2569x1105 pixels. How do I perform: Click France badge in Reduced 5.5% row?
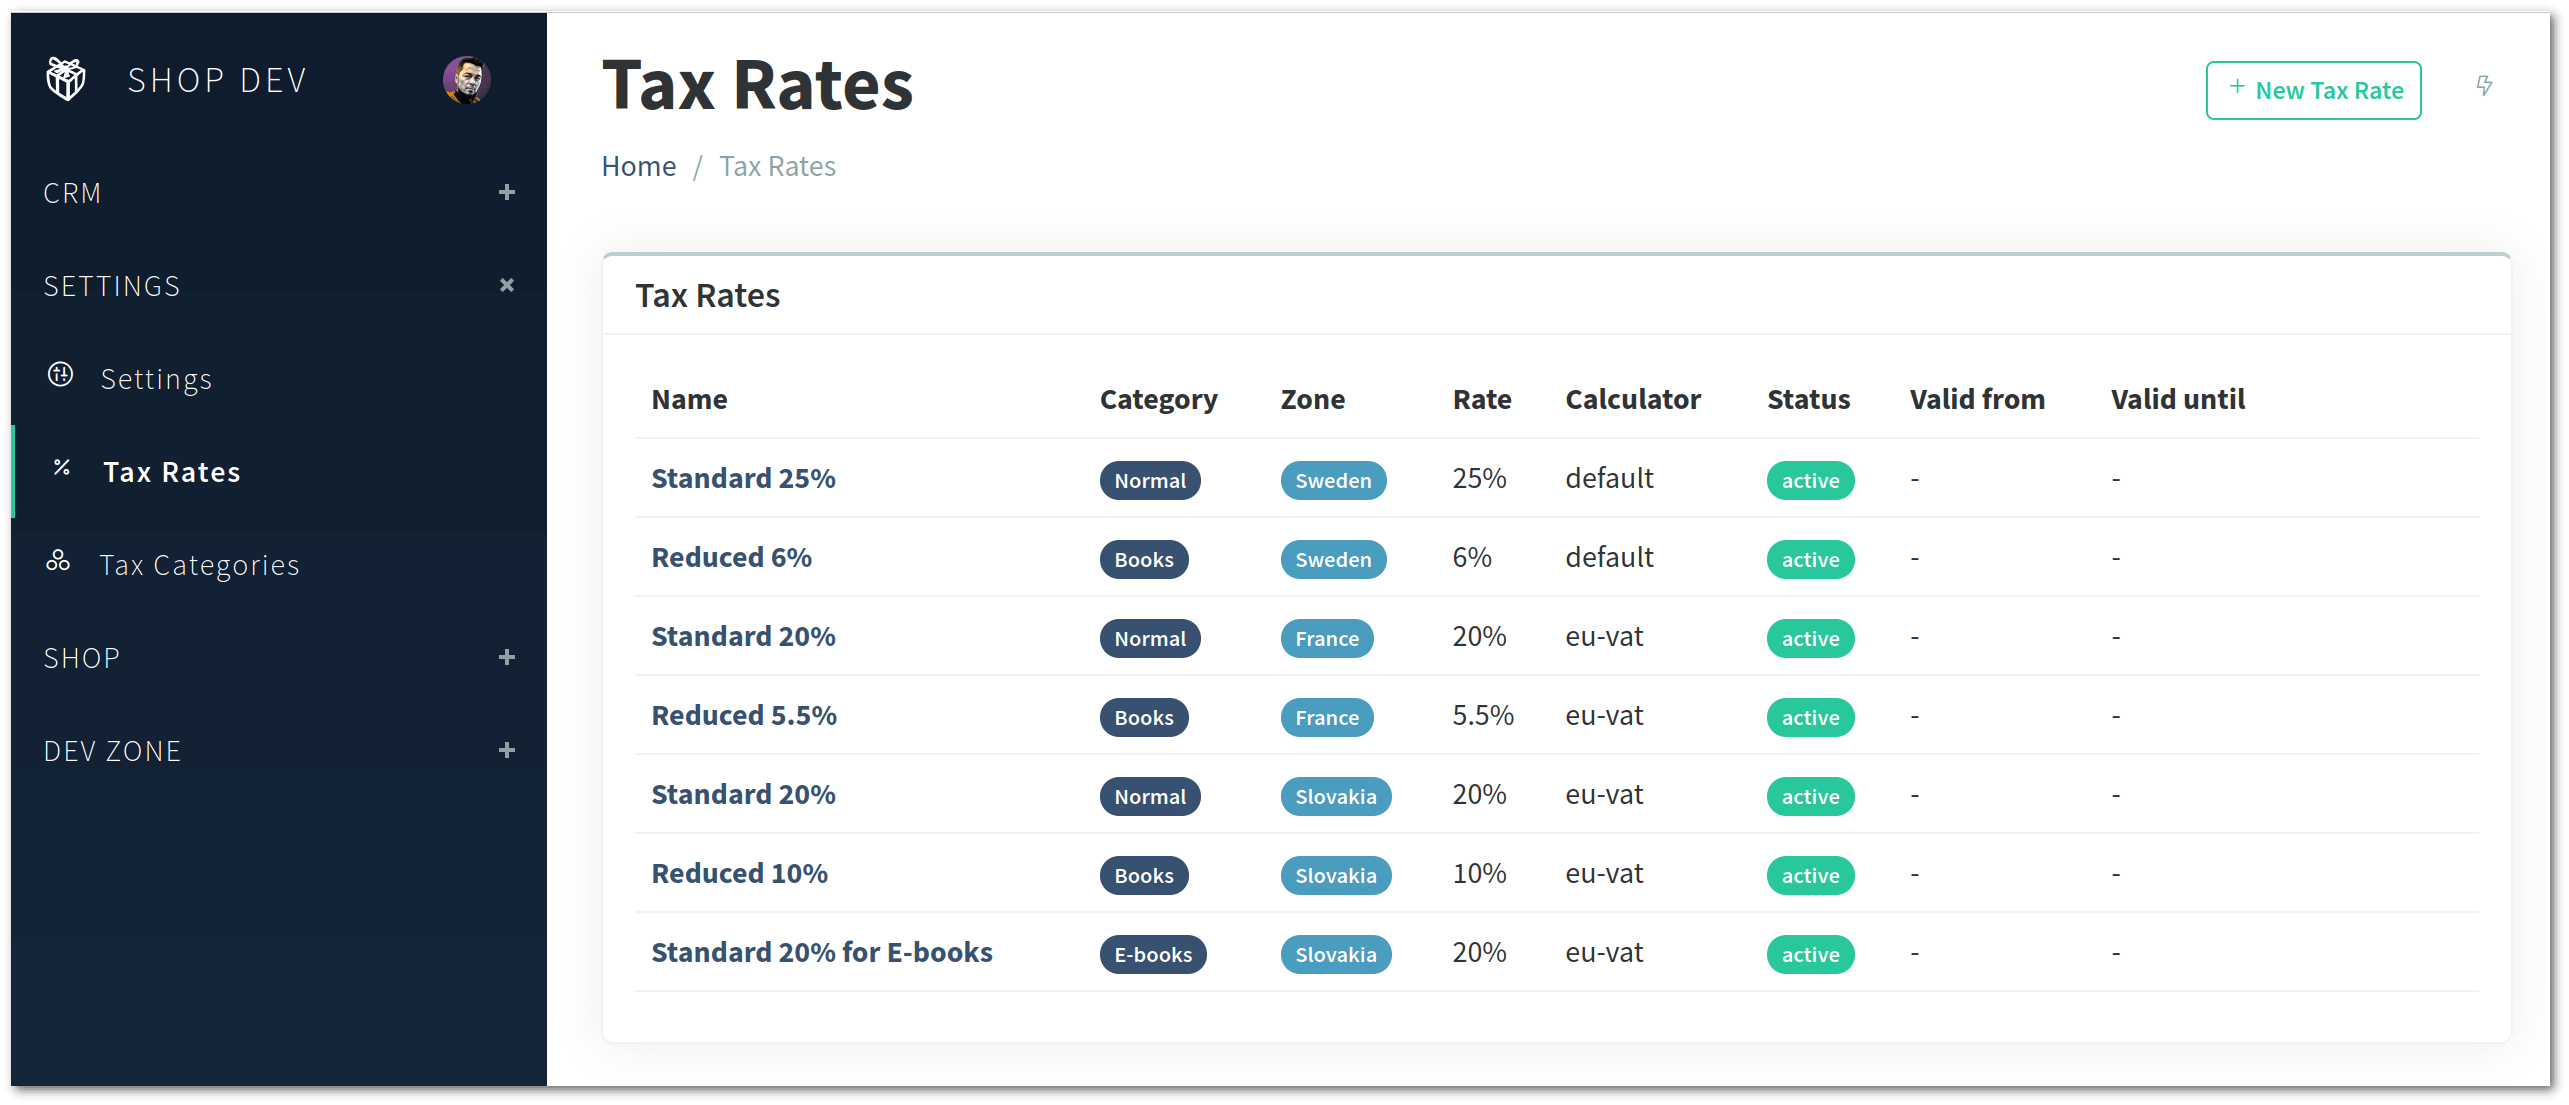tap(1327, 717)
